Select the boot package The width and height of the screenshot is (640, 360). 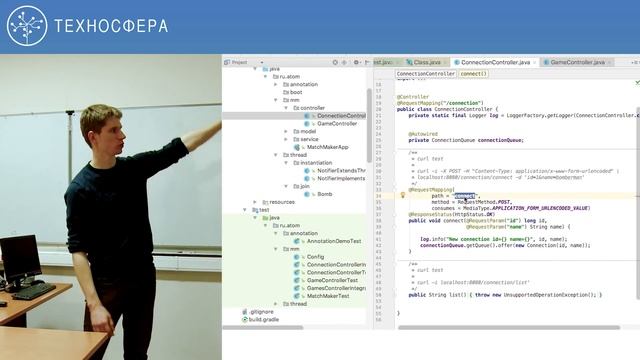[296, 92]
